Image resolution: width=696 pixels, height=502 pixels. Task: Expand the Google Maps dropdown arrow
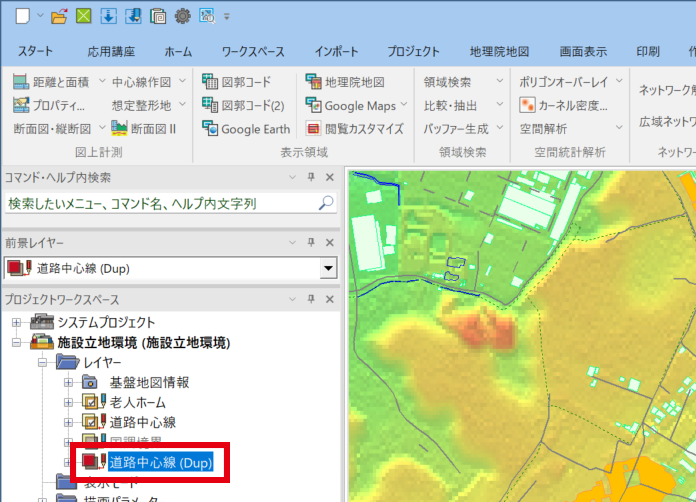pos(403,105)
